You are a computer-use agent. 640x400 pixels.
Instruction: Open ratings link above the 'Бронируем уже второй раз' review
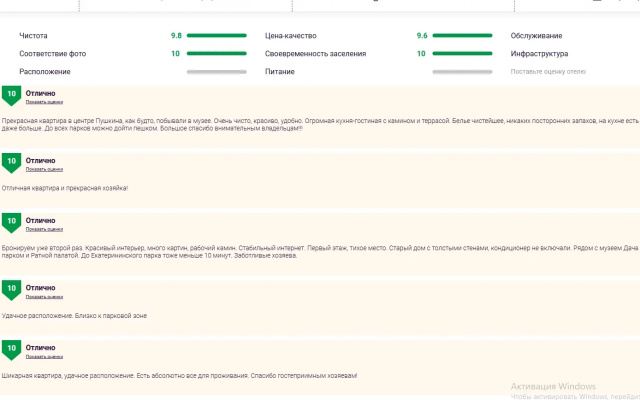(x=44, y=229)
